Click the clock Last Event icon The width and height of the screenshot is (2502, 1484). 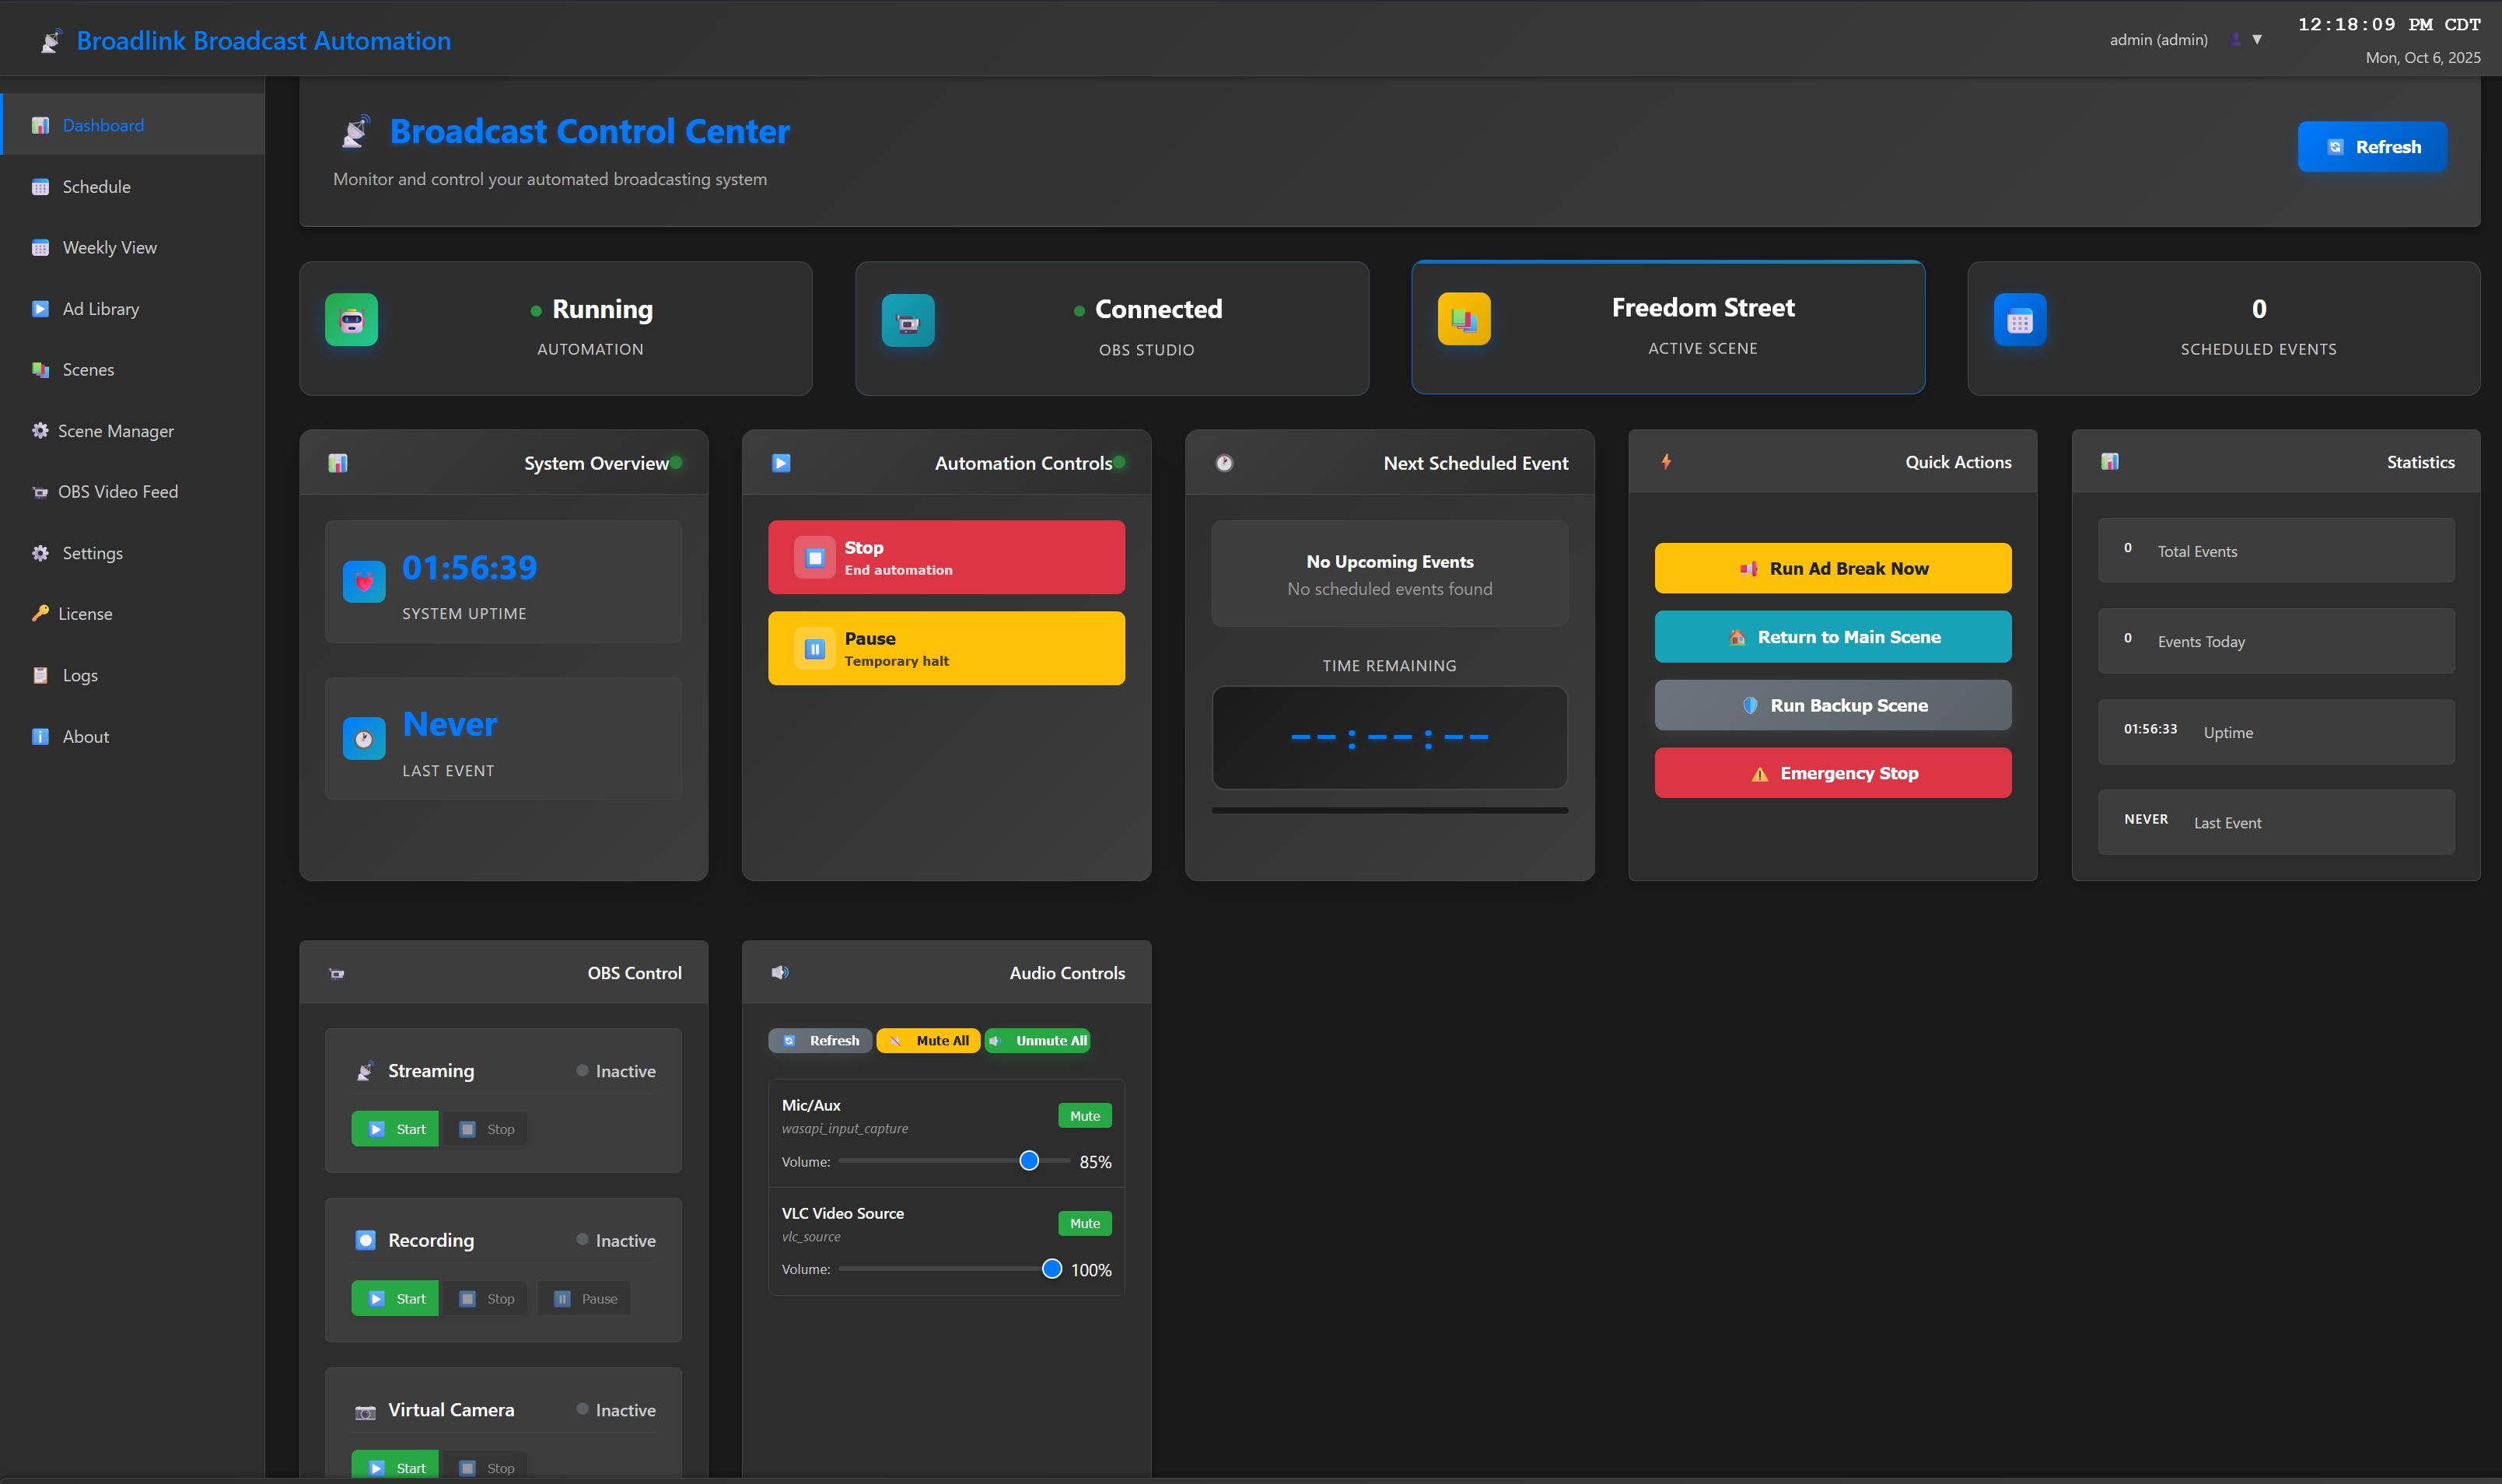pyautogui.click(x=364, y=739)
